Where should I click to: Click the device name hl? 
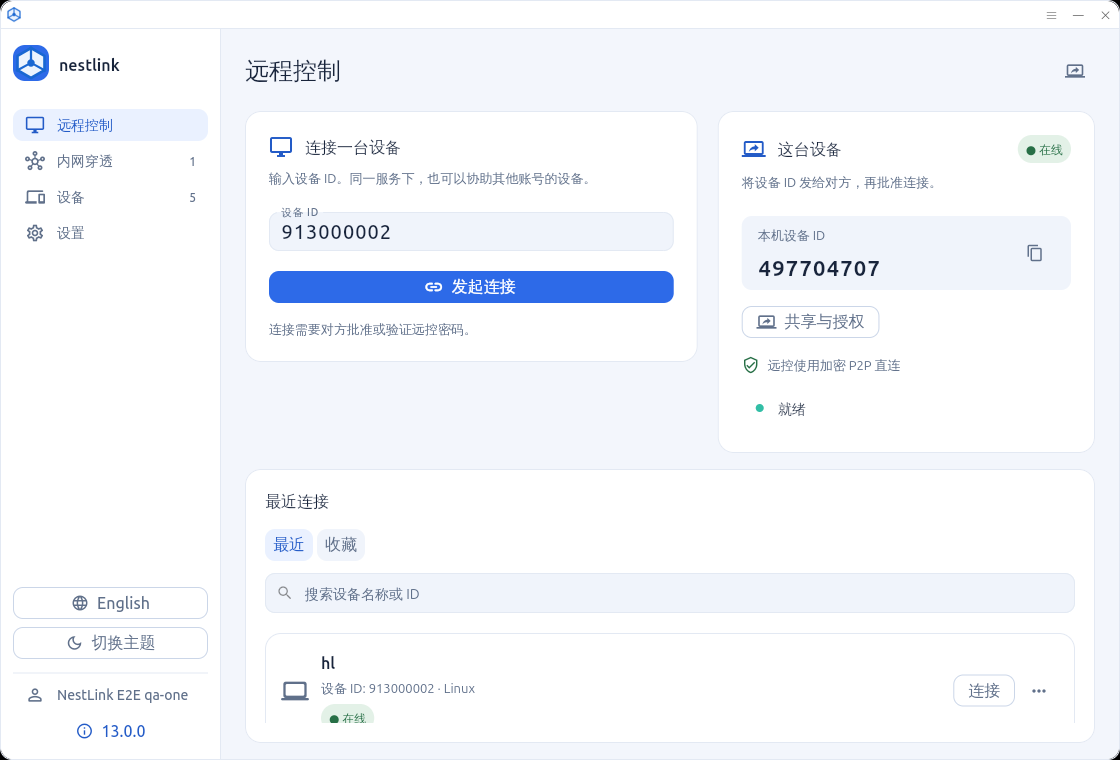point(328,663)
